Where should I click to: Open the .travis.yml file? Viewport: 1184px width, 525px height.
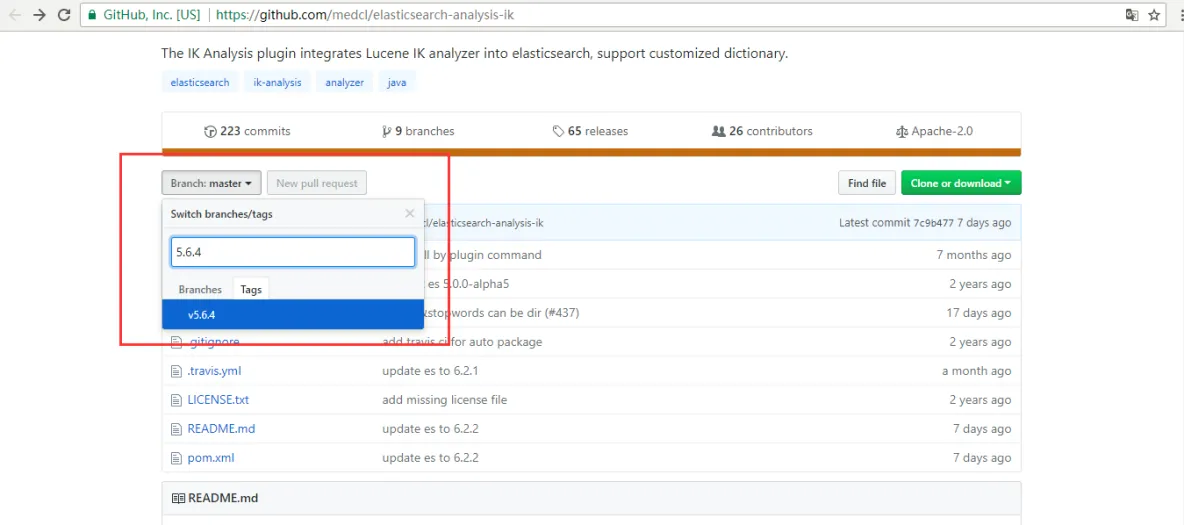[214, 371]
